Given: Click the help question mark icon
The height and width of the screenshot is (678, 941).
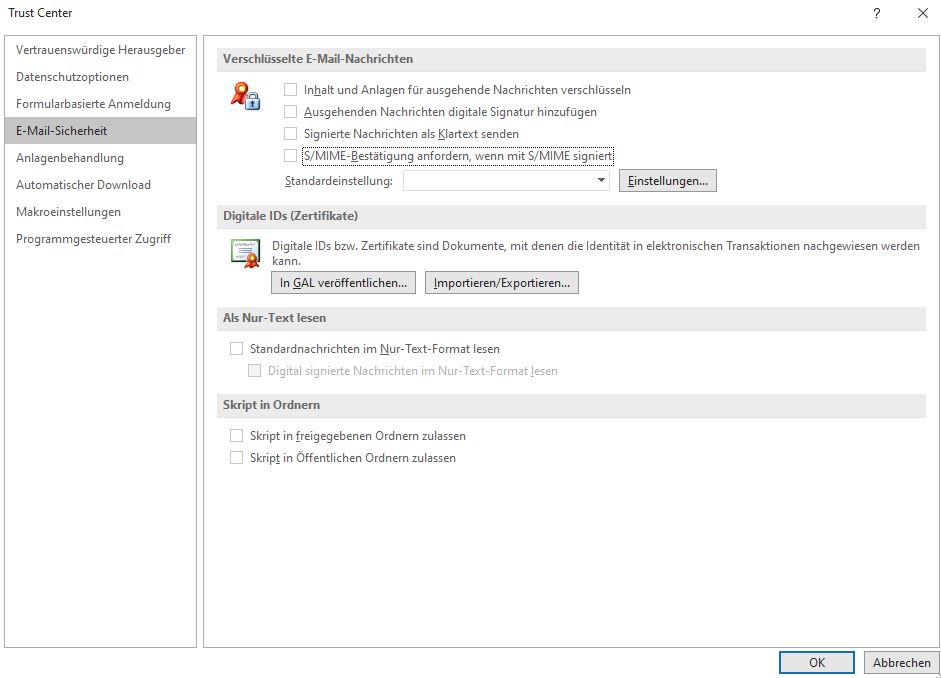Looking at the screenshot, I should (876, 13).
